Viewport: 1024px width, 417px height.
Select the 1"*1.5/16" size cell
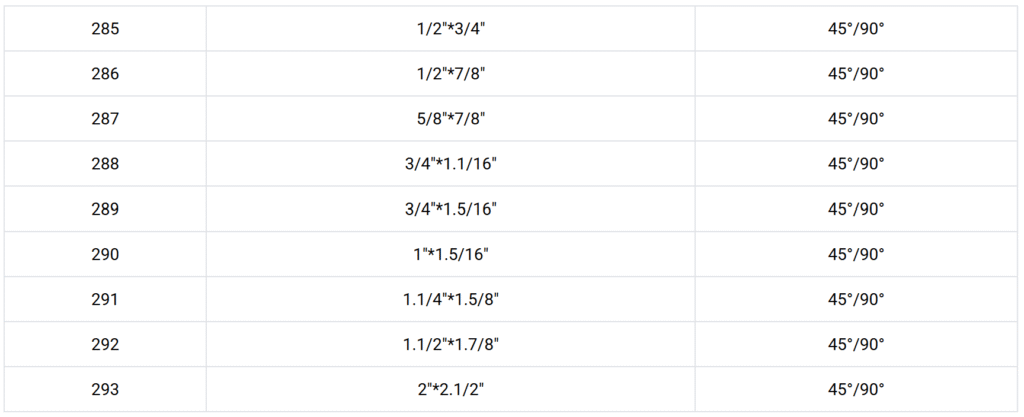(x=451, y=254)
